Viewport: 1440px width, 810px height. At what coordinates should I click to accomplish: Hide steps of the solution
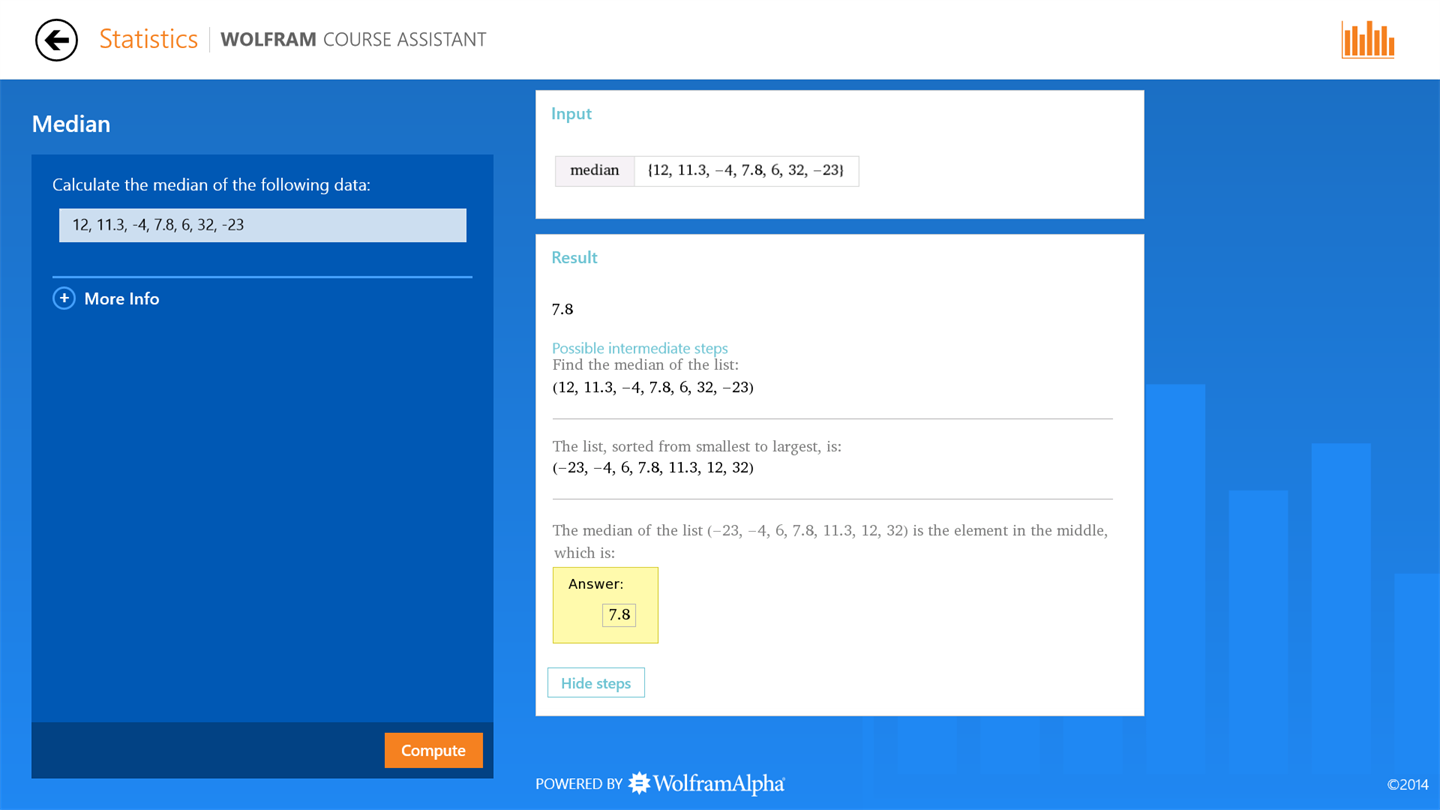coord(596,683)
